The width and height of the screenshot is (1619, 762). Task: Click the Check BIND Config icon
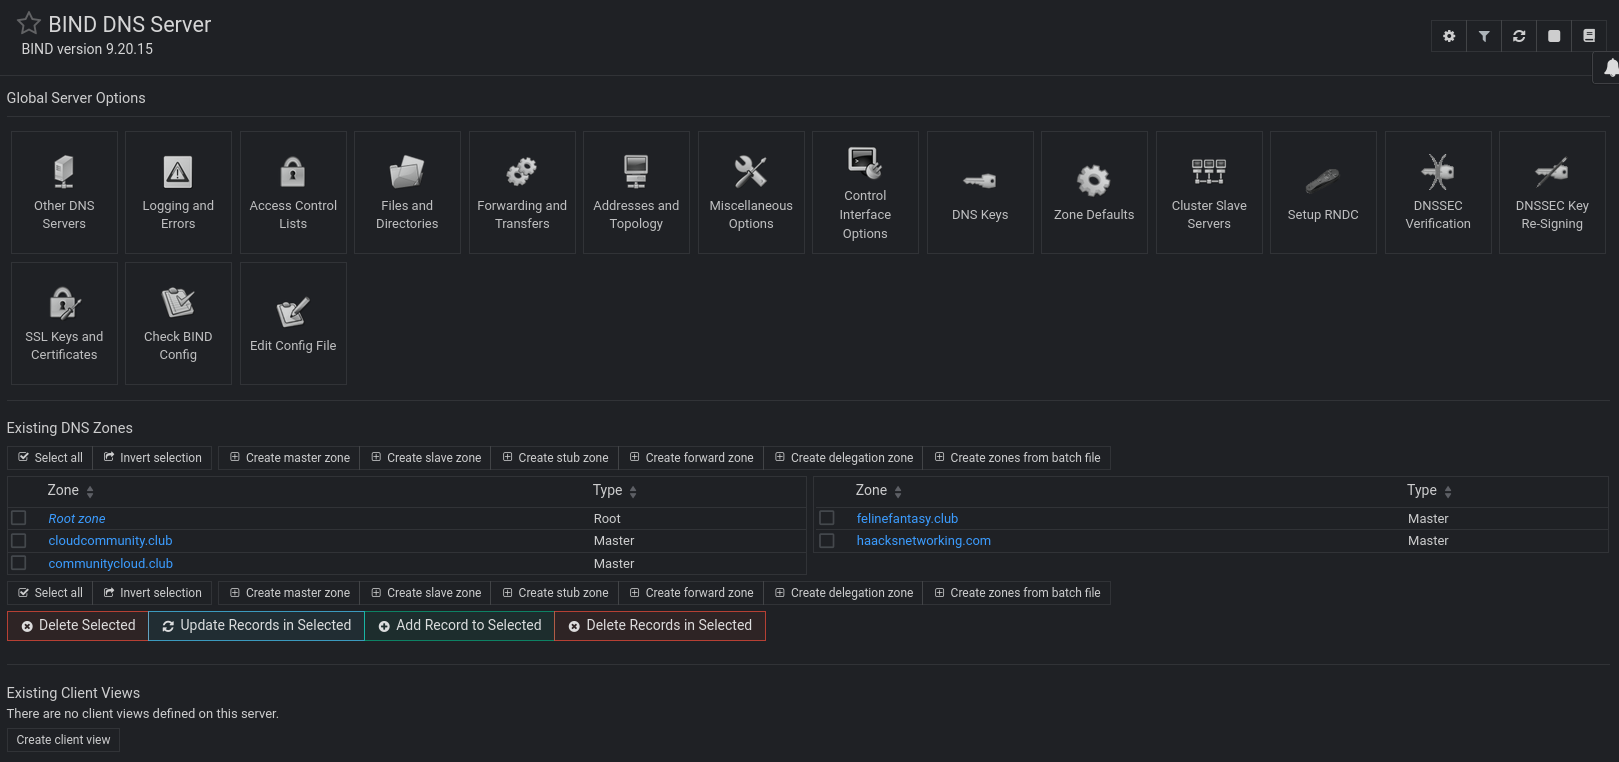pos(178,323)
